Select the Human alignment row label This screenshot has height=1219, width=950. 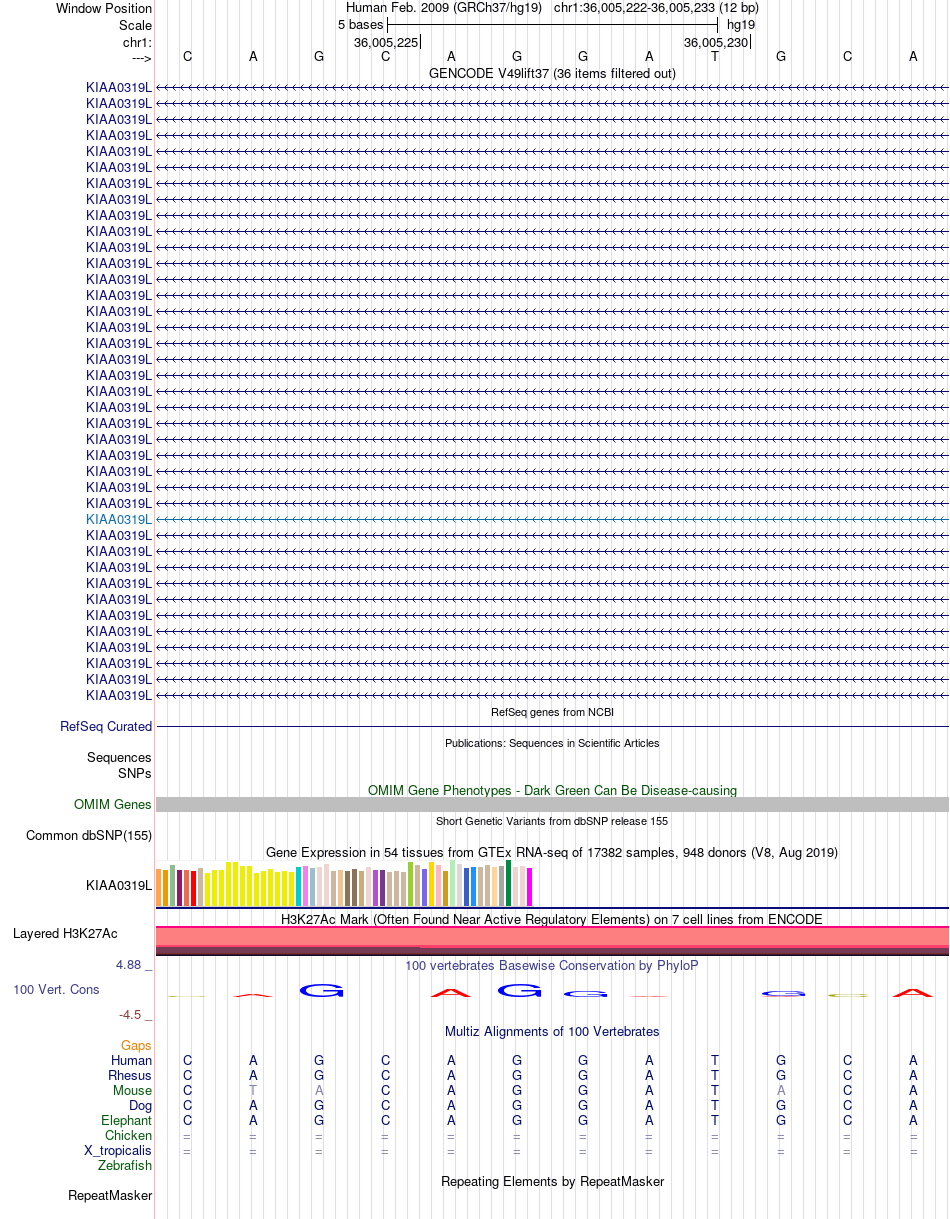pyautogui.click(x=132, y=1061)
